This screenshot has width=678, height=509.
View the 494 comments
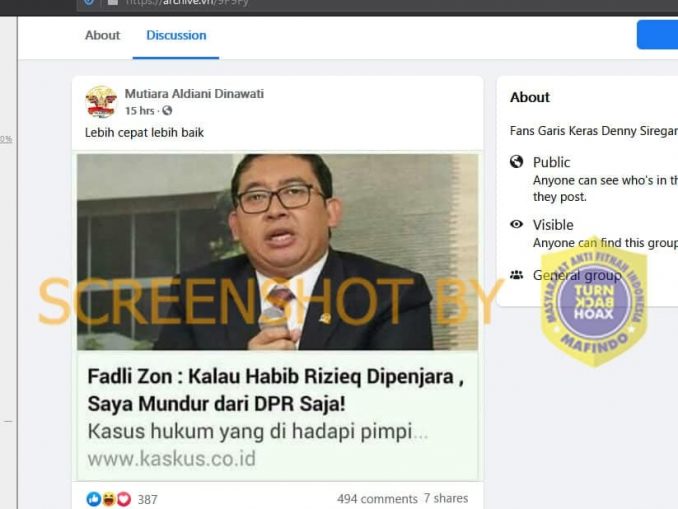(377, 499)
